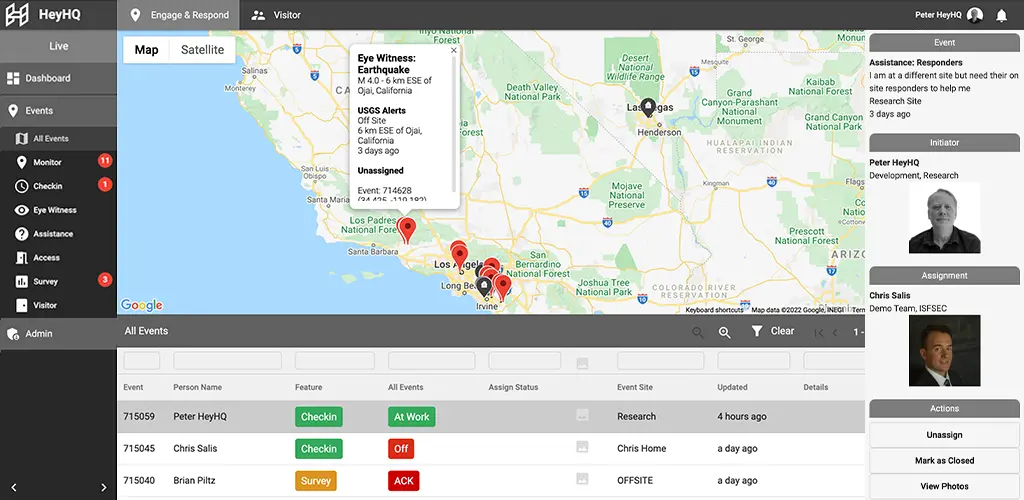Screen dimensions: 1024x500
Task: Switch map to Satellite view
Action: pyautogui.click(x=202, y=50)
